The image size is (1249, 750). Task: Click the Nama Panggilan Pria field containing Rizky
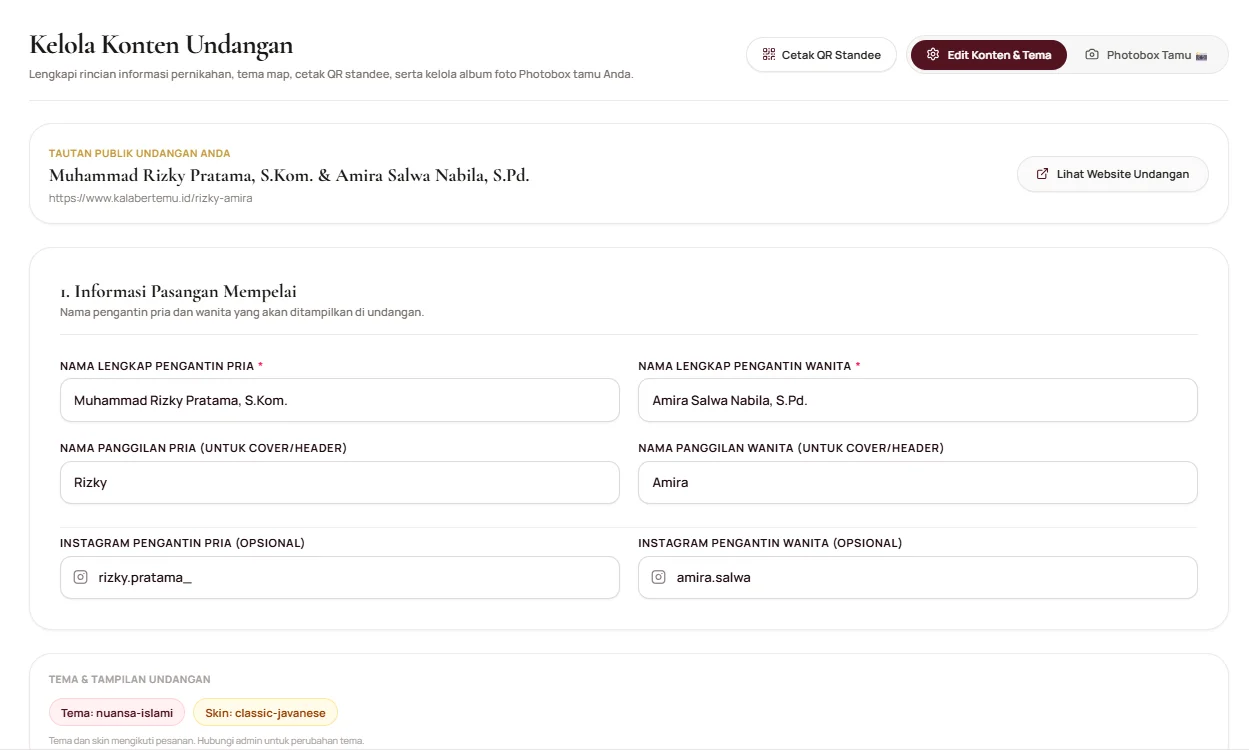[340, 482]
